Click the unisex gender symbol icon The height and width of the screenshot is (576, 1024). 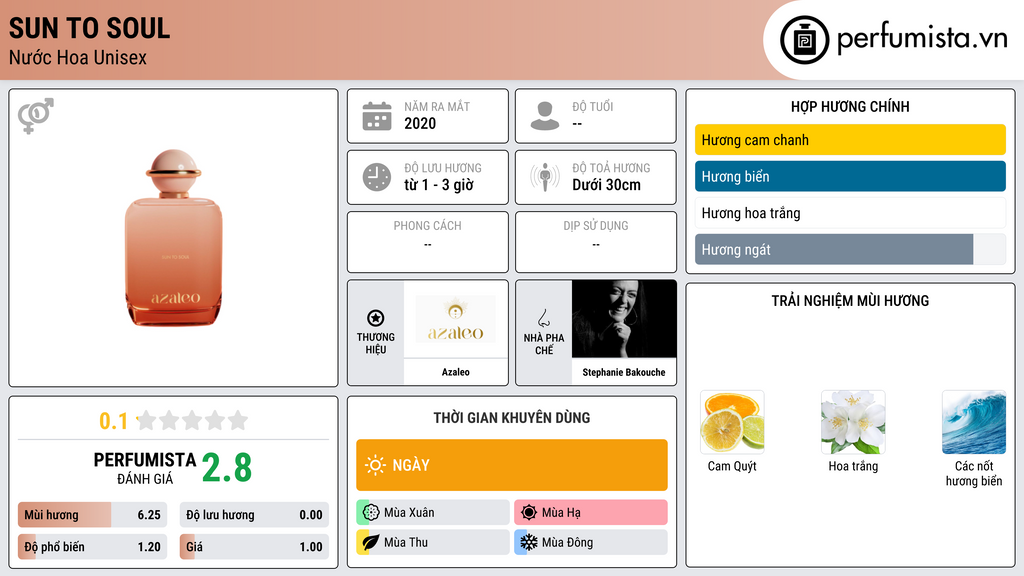tap(36, 116)
